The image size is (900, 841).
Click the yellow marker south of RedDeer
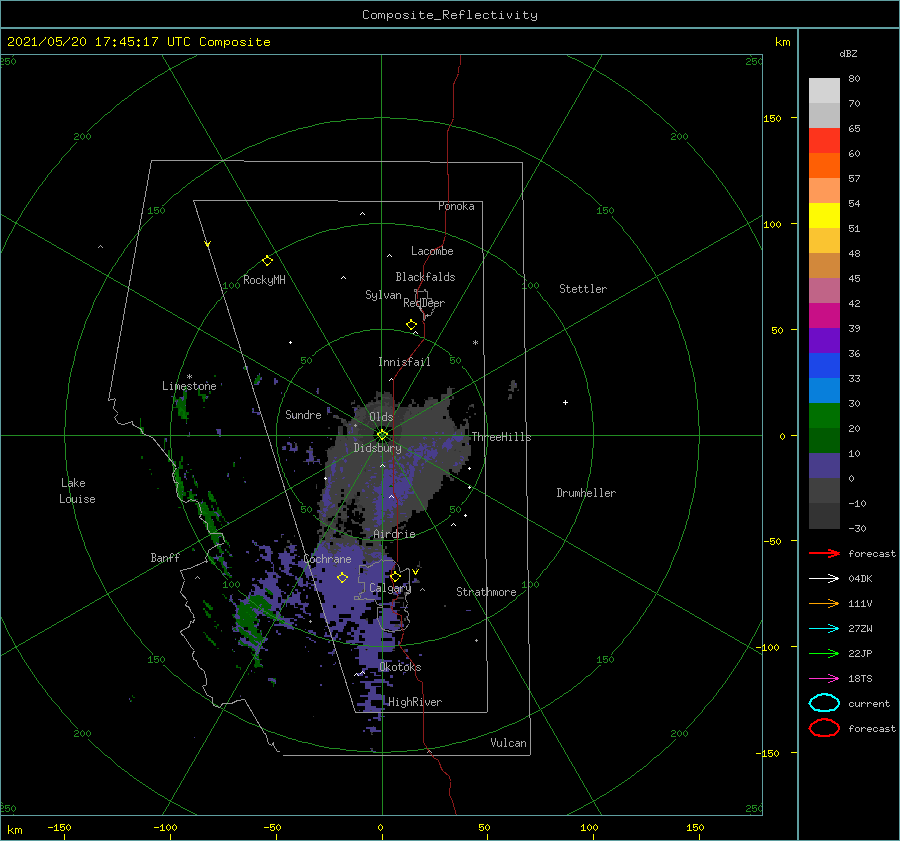tap(411, 325)
